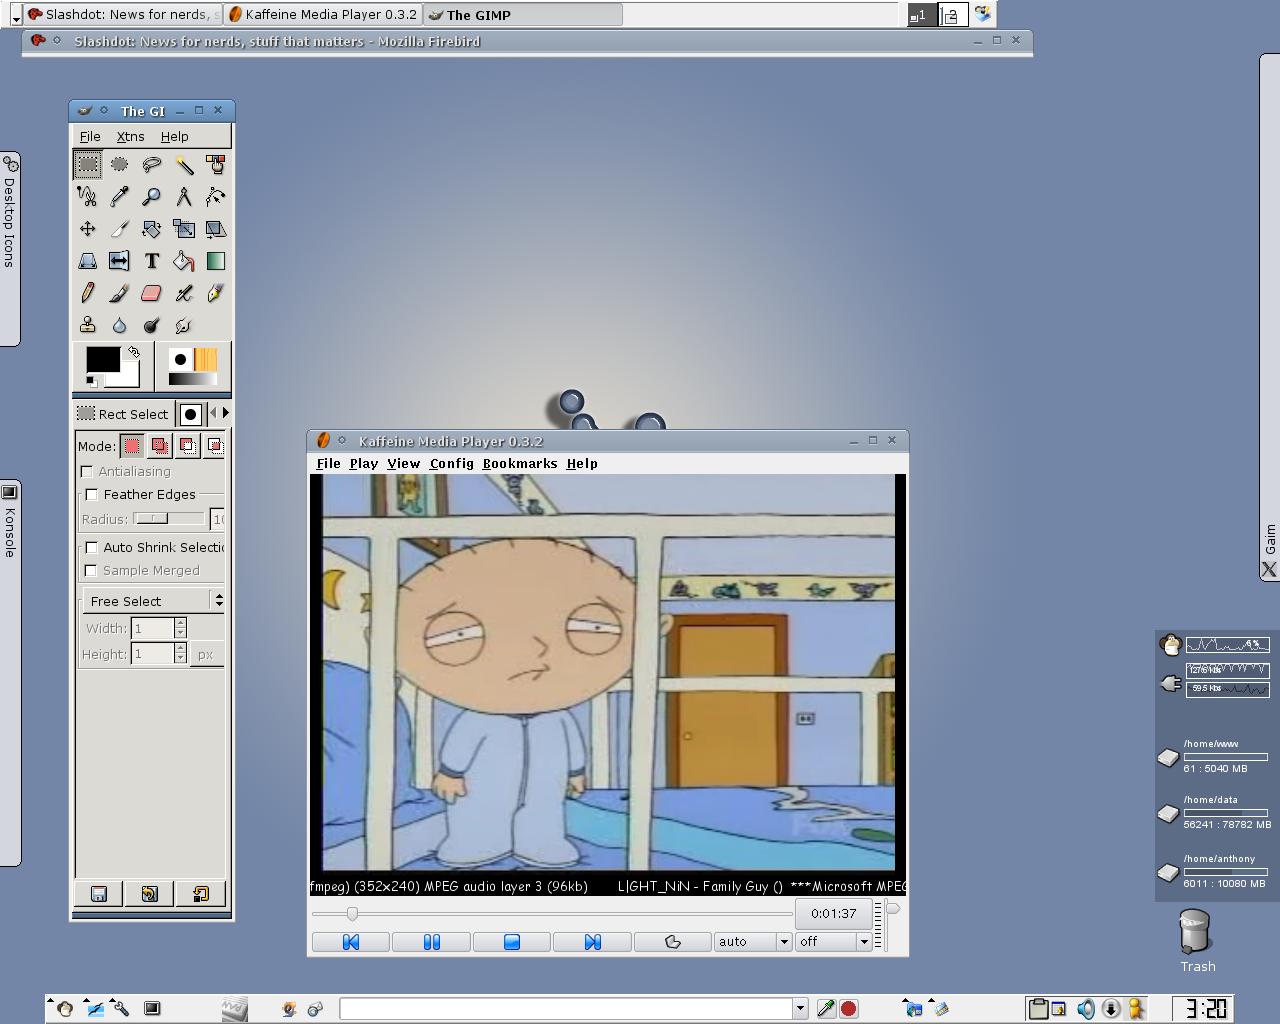Activate the Zoom magnifier tool
The height and width of the screenshot is (1024, 1280).
[152, 197]
